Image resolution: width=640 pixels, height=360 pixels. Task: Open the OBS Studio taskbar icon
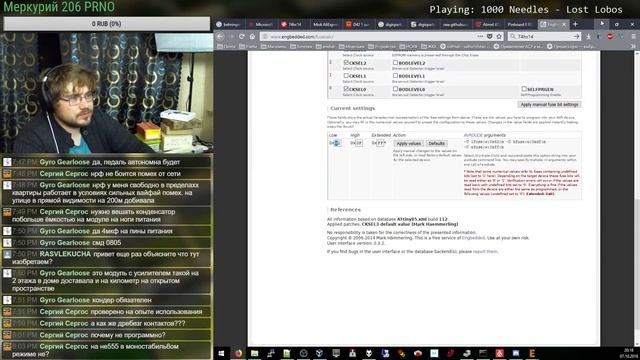(x=303, y=353)
